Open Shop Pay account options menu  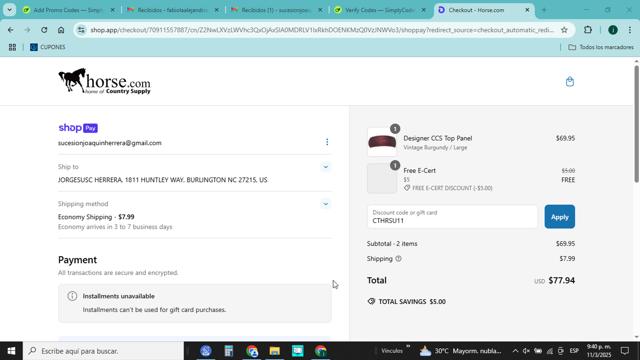pyautogui.click(x=327, y=142)
